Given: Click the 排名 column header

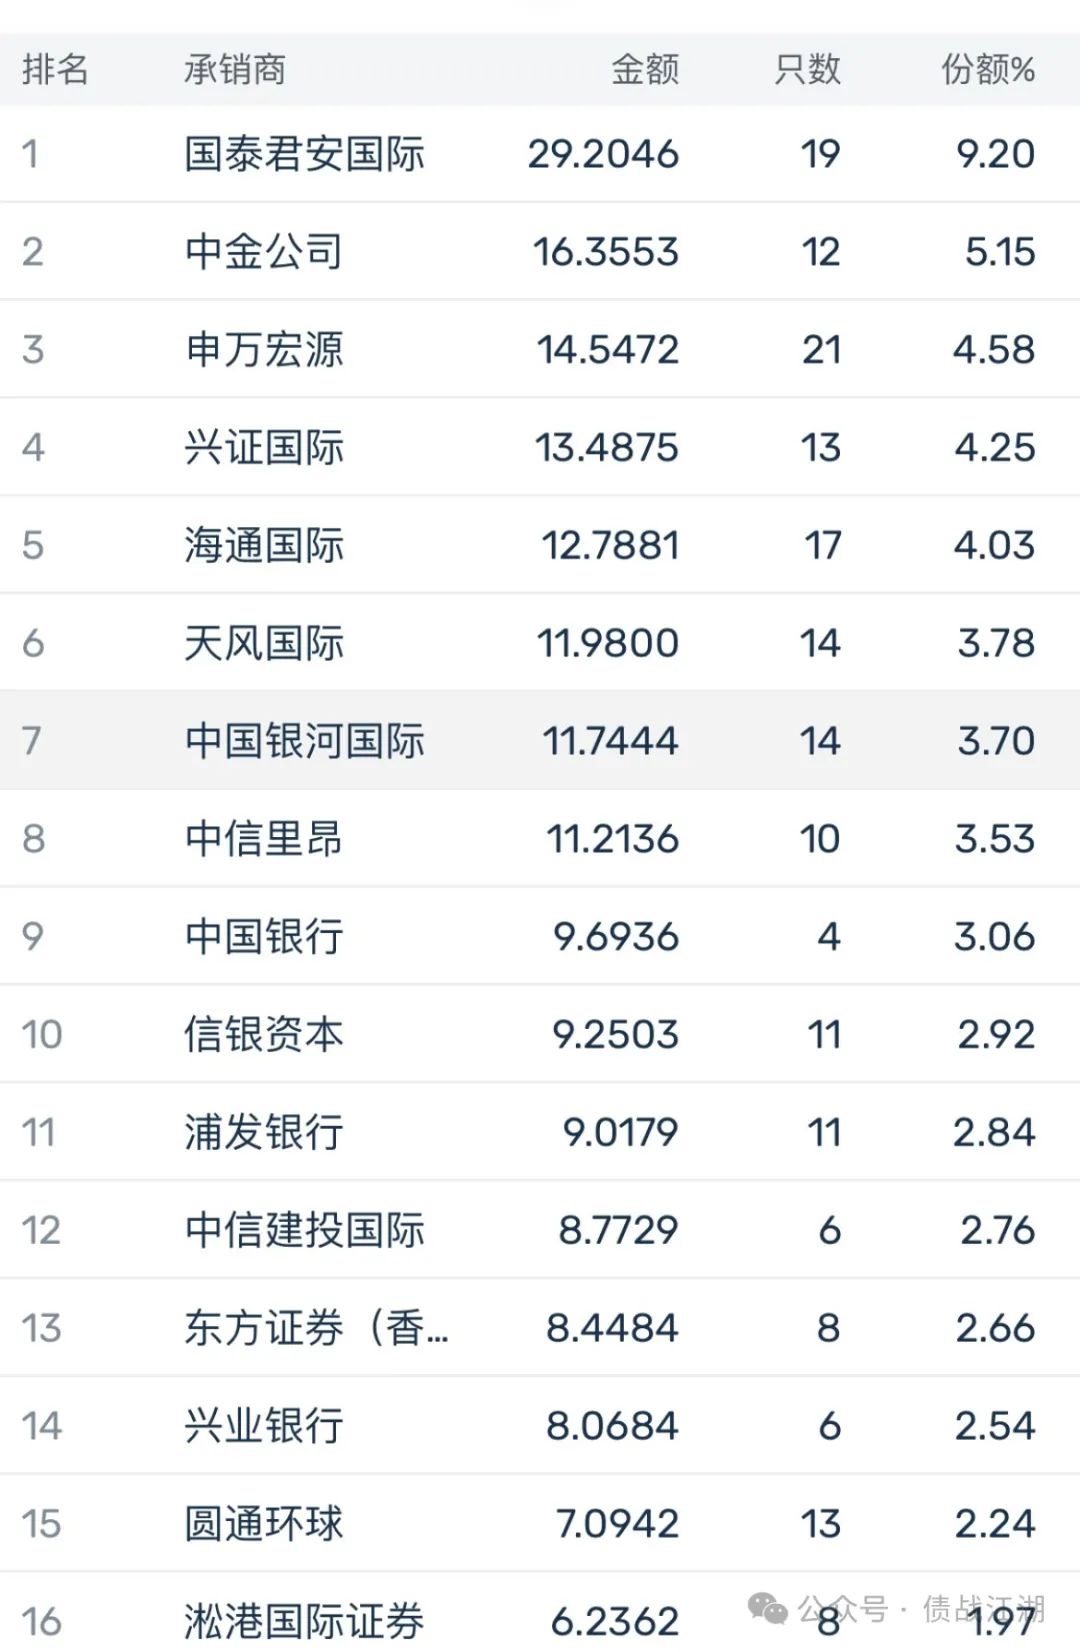Looking at the screenshot, I should click(56, 69).
